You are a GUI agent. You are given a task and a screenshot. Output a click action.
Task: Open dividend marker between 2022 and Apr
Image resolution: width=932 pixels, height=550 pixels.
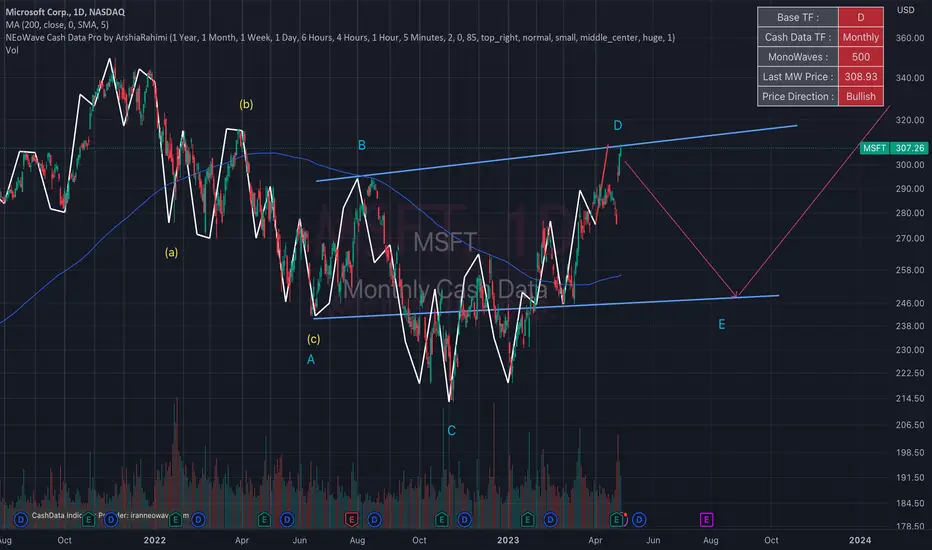[198, 520]
